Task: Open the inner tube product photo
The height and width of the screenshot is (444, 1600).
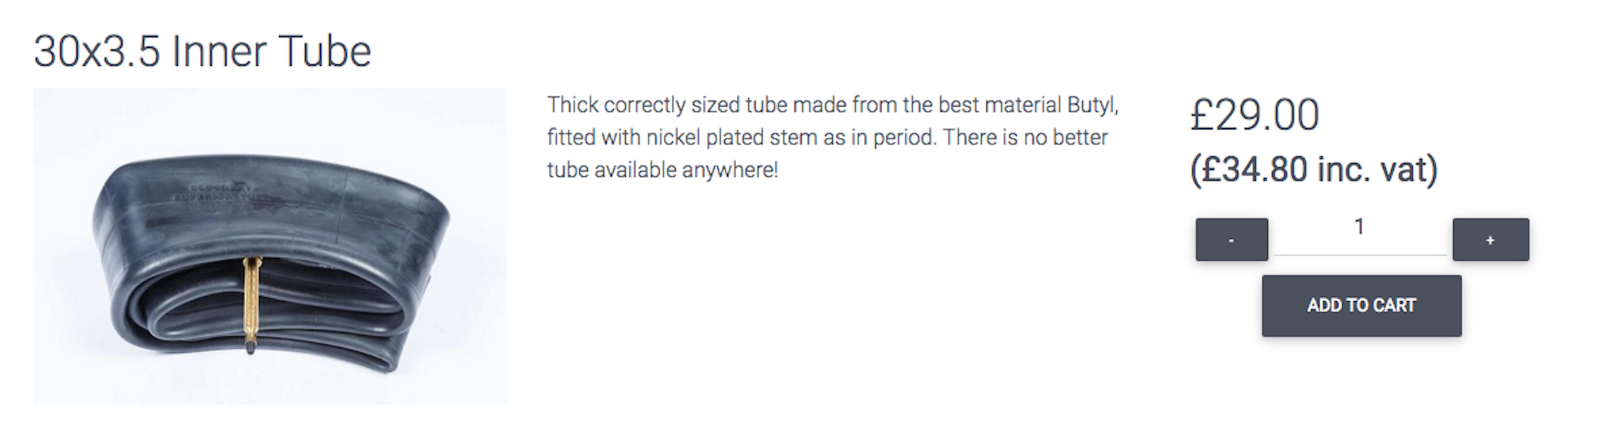Action: (270, 246)
